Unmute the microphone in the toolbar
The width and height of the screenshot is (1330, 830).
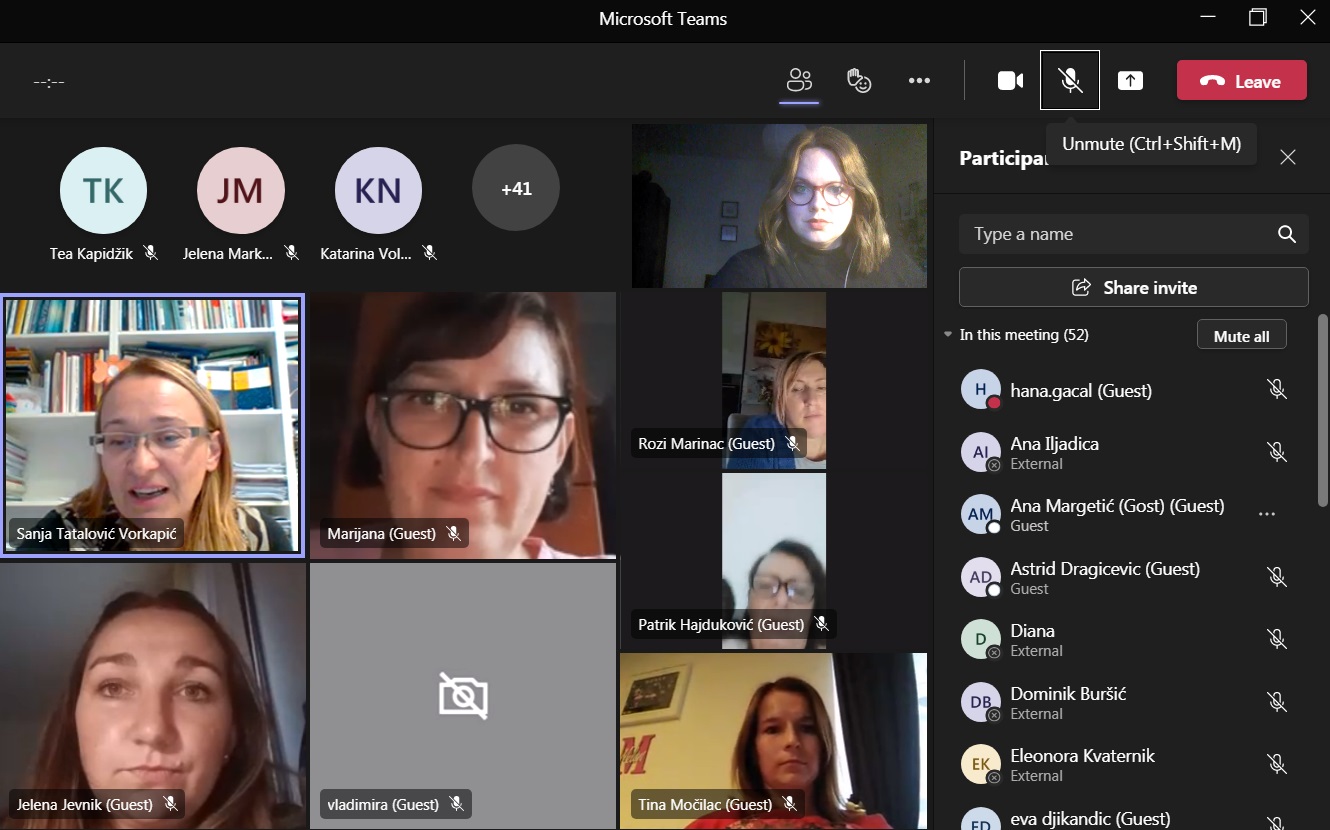1070,80
